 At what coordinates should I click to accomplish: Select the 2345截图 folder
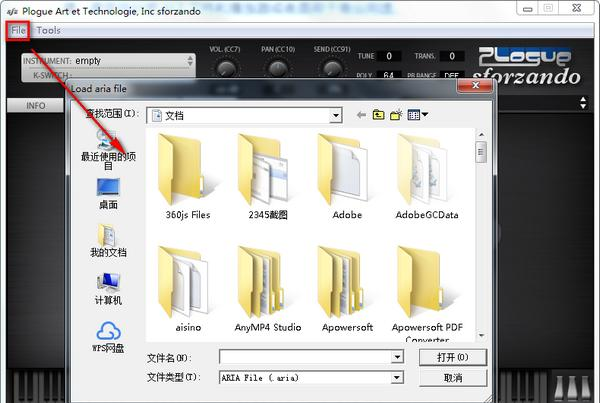[267, 177]
